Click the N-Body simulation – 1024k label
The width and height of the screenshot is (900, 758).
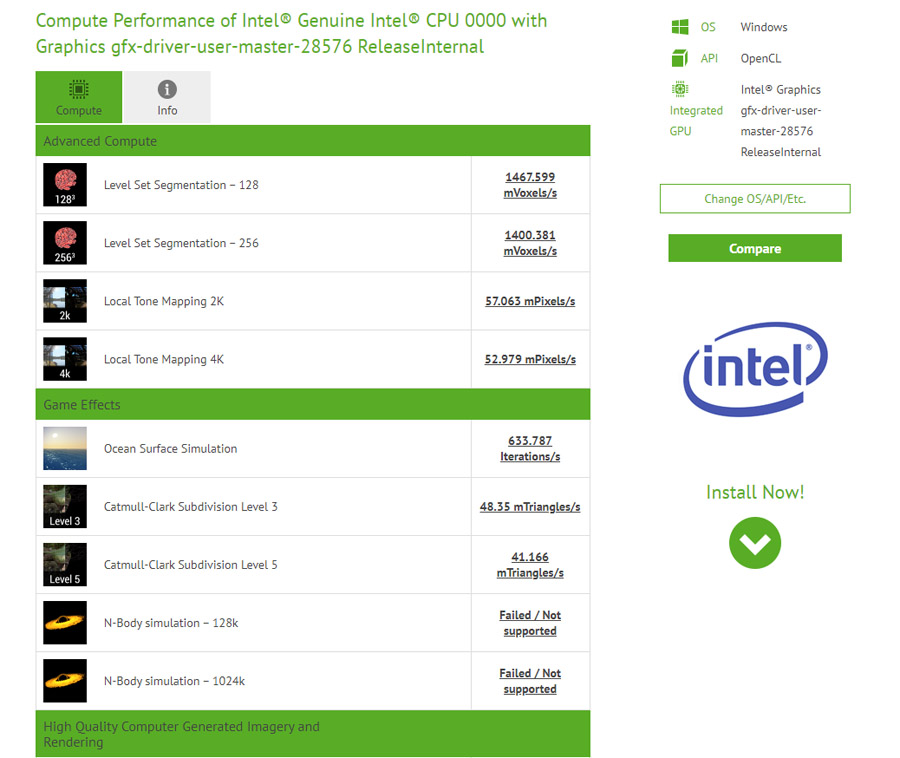pyautogui.click(x=174, y=681)
